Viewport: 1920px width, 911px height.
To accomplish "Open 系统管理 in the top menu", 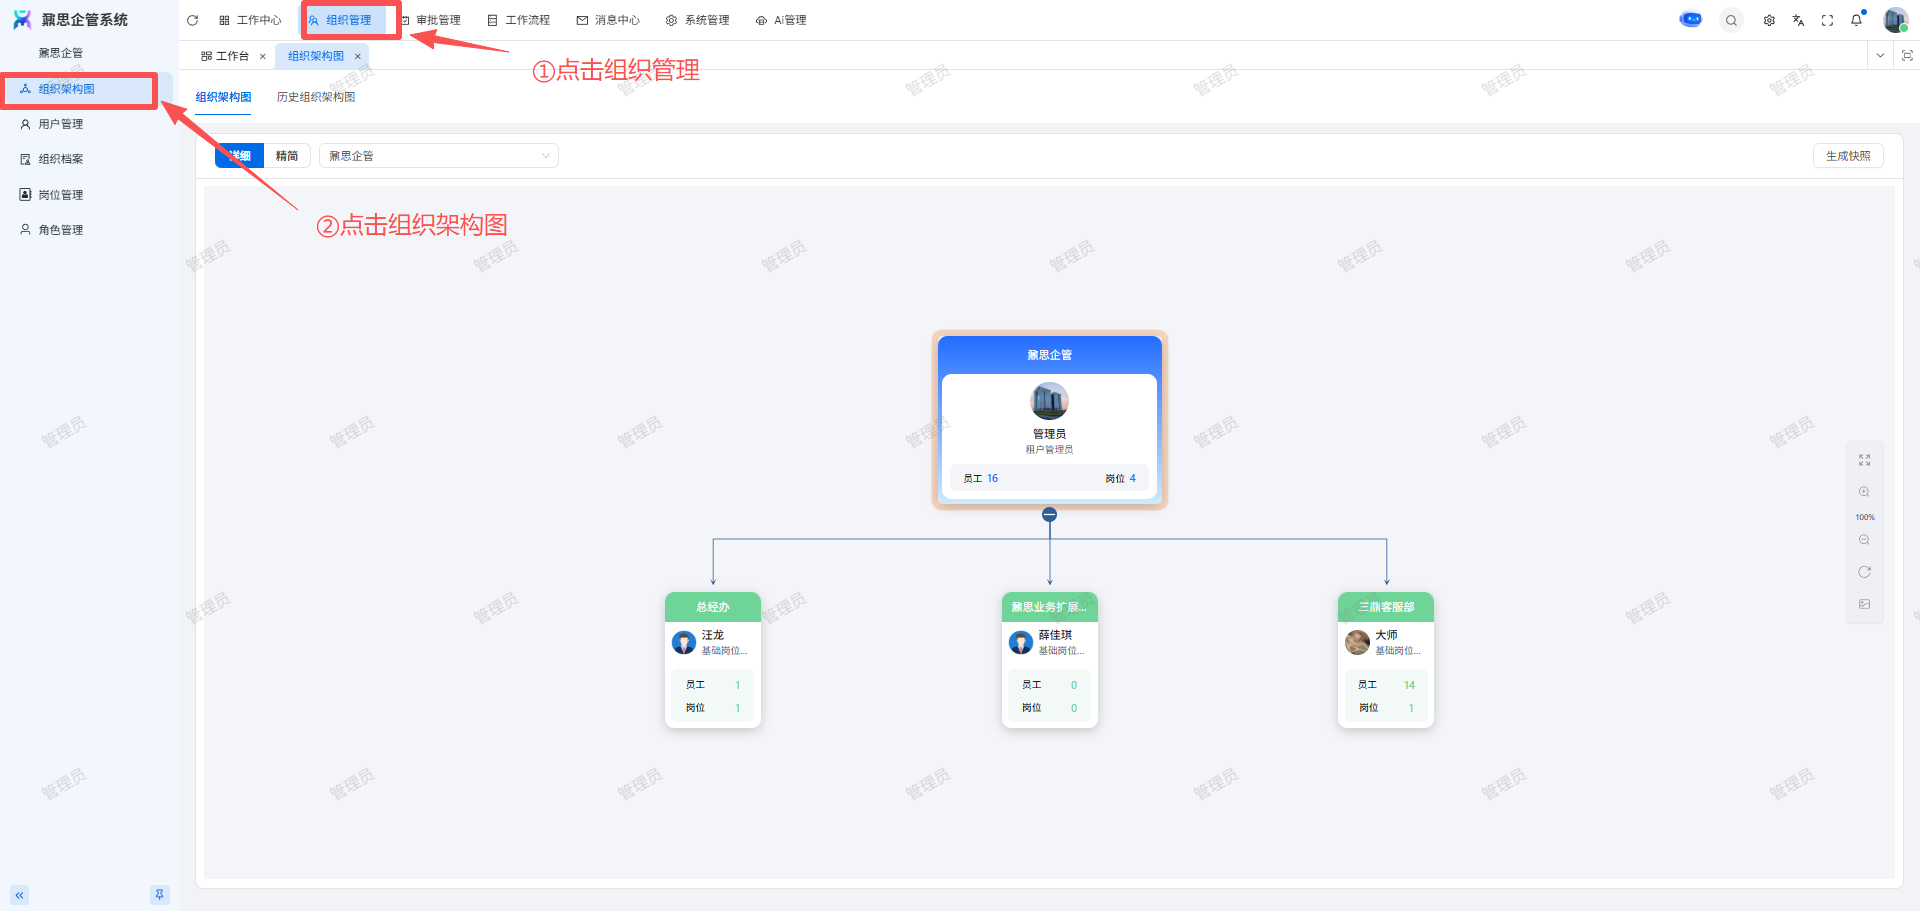I will point(698,20).
